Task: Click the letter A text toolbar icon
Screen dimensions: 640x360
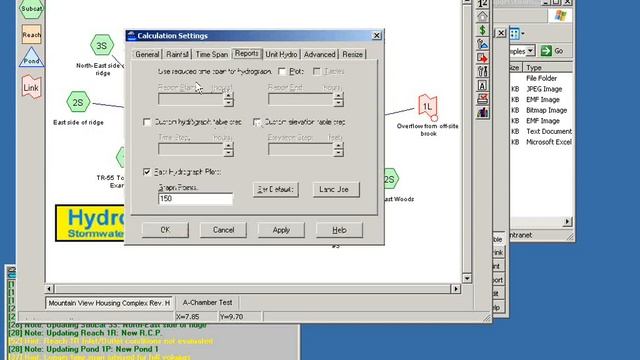Action: point(482,86)
